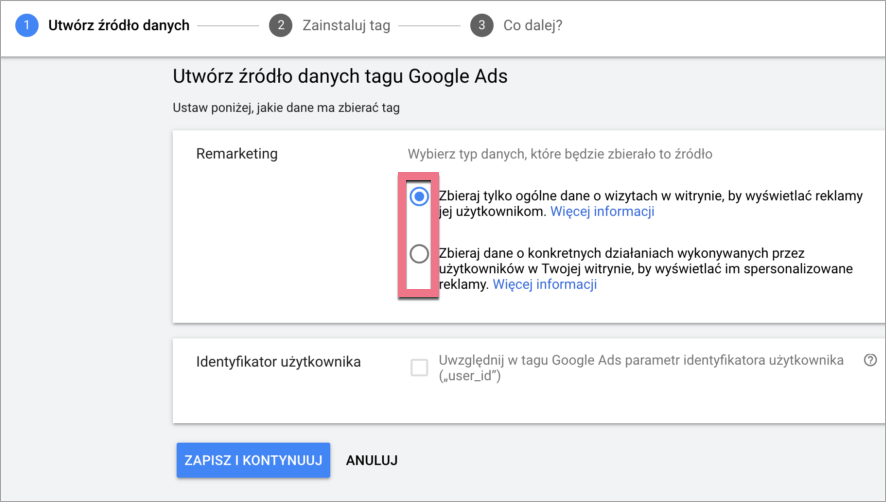Open help icon next to user_id option

(869, 360)
